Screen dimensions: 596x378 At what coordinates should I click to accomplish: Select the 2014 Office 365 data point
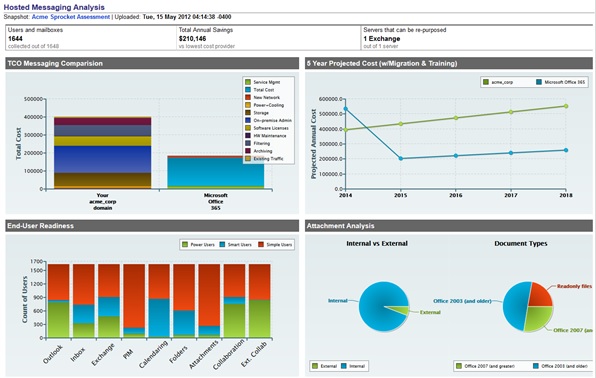pyautogui.click(x=346, y=109)
